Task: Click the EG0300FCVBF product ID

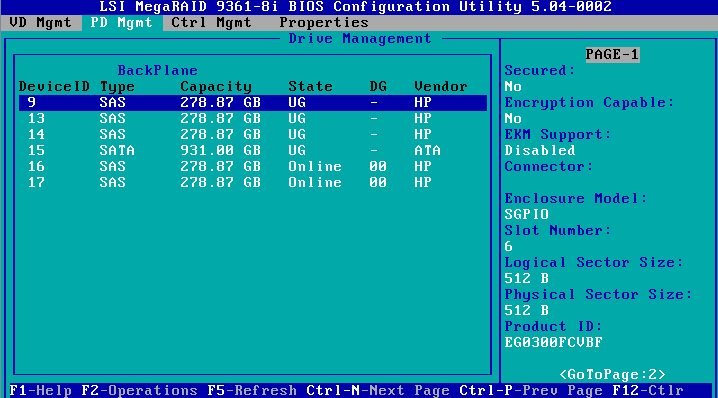Action: pyautogui.click(x=553, y=343)
